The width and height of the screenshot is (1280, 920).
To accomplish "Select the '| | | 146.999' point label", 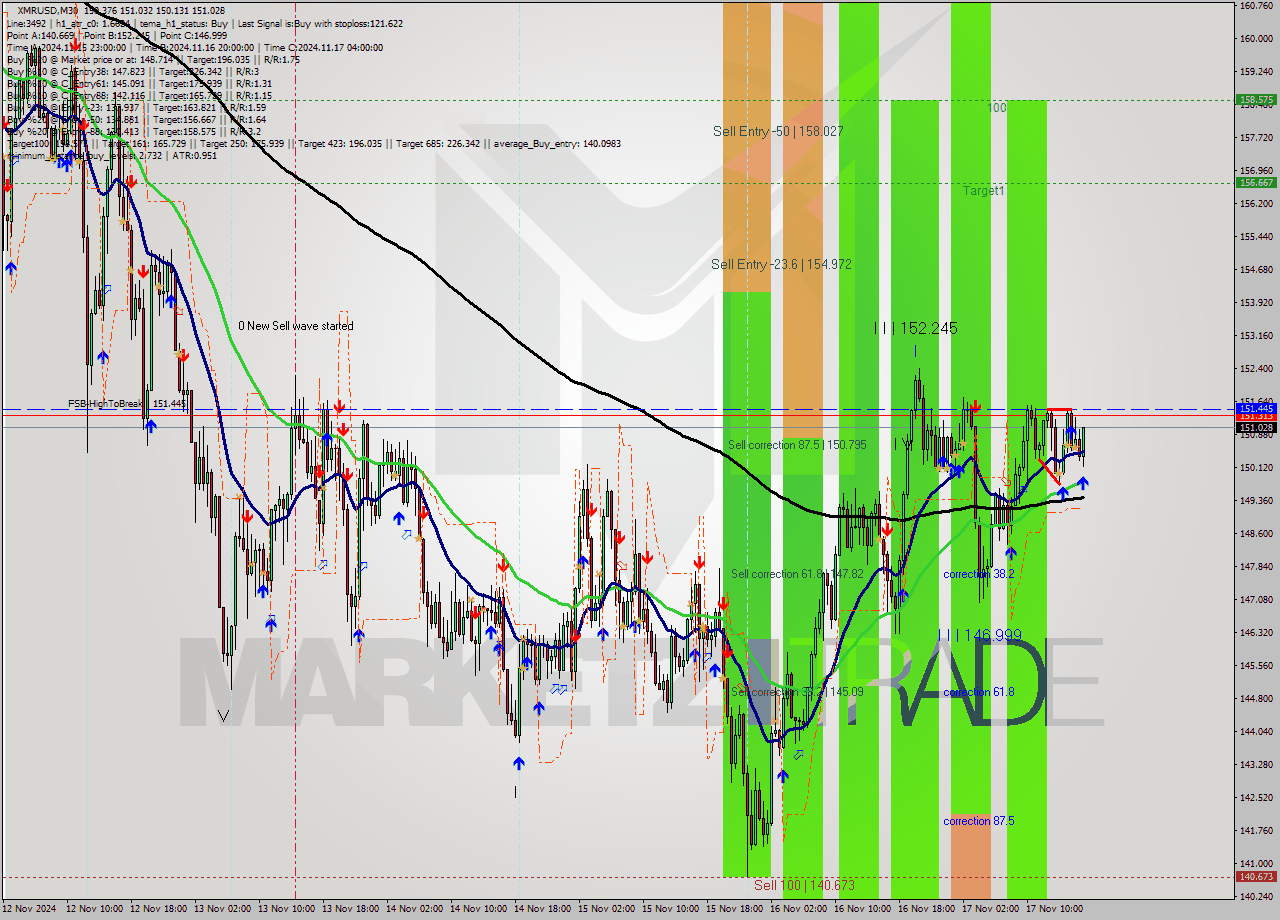I will click(x=980, y=635).
